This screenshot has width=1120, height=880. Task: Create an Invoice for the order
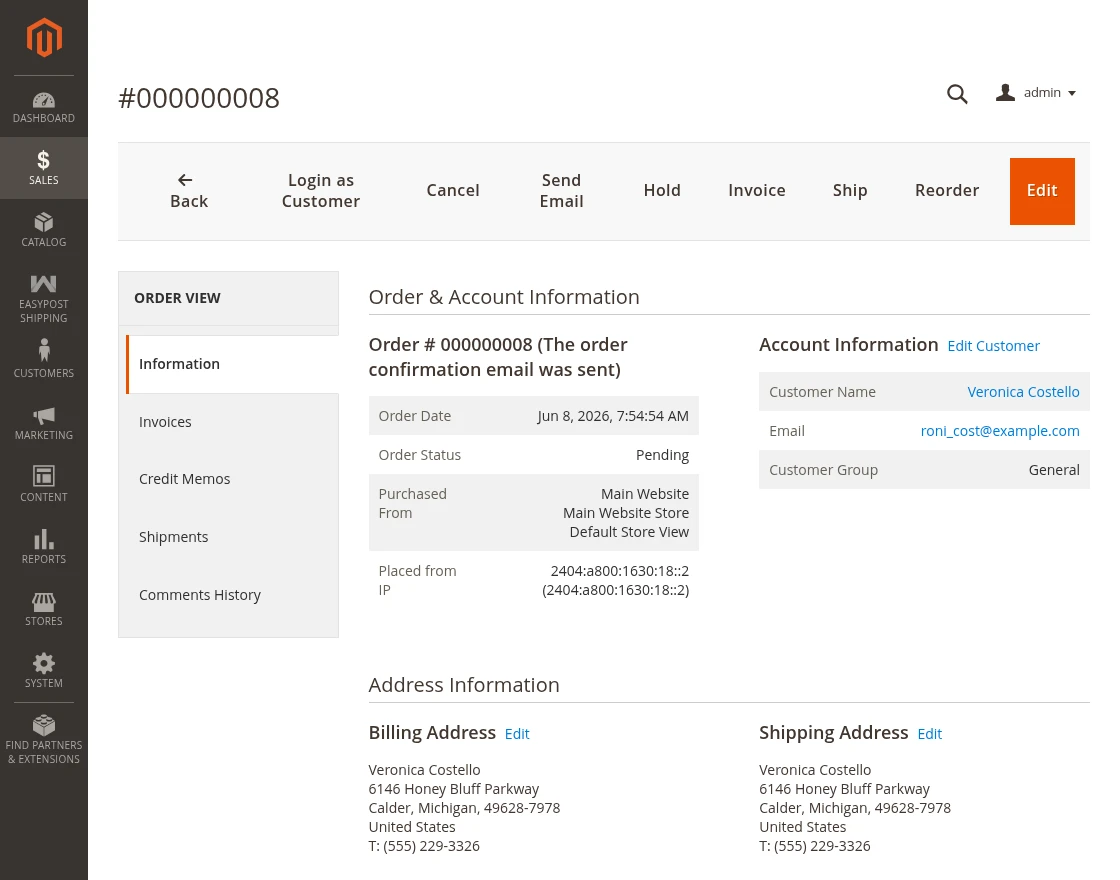pos(756,191)
